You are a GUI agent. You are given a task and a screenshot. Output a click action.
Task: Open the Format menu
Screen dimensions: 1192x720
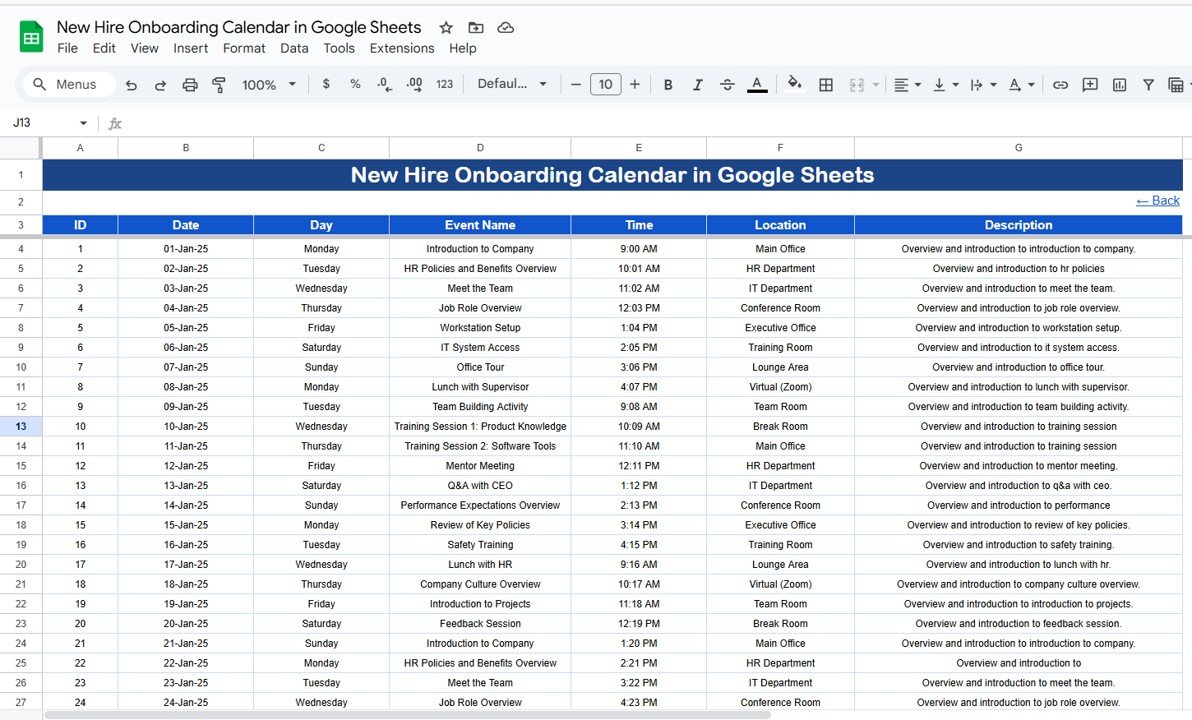tap(244, 49)
